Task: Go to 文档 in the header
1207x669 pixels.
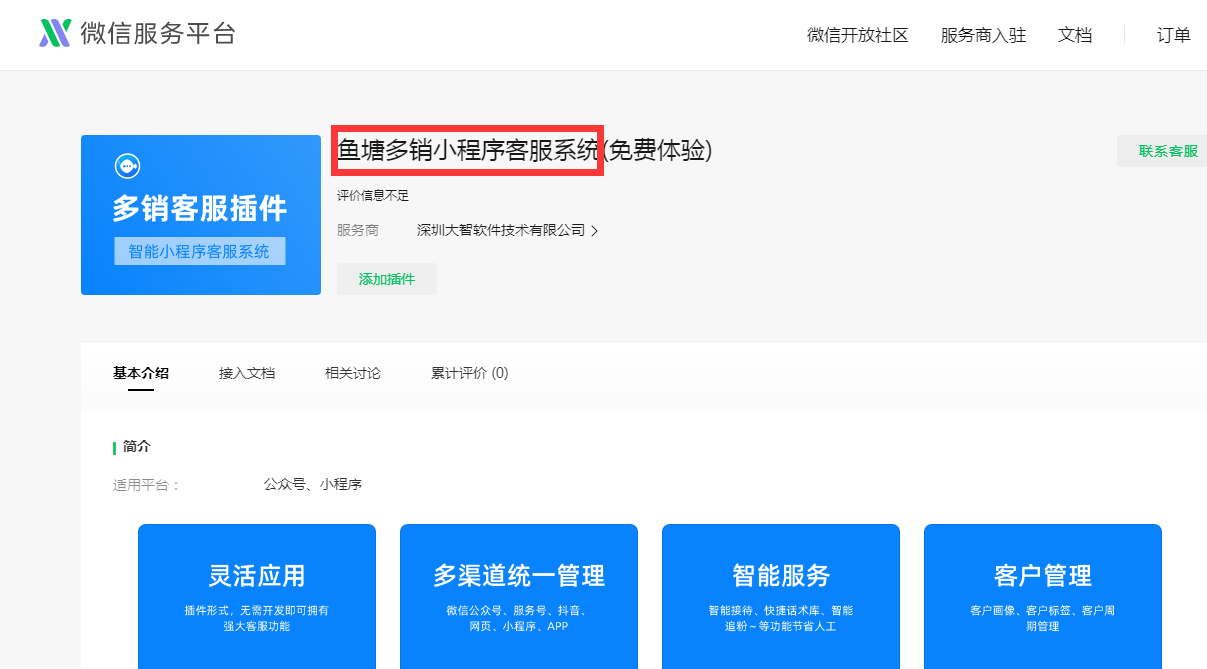Action: [x=1075, y=35]
